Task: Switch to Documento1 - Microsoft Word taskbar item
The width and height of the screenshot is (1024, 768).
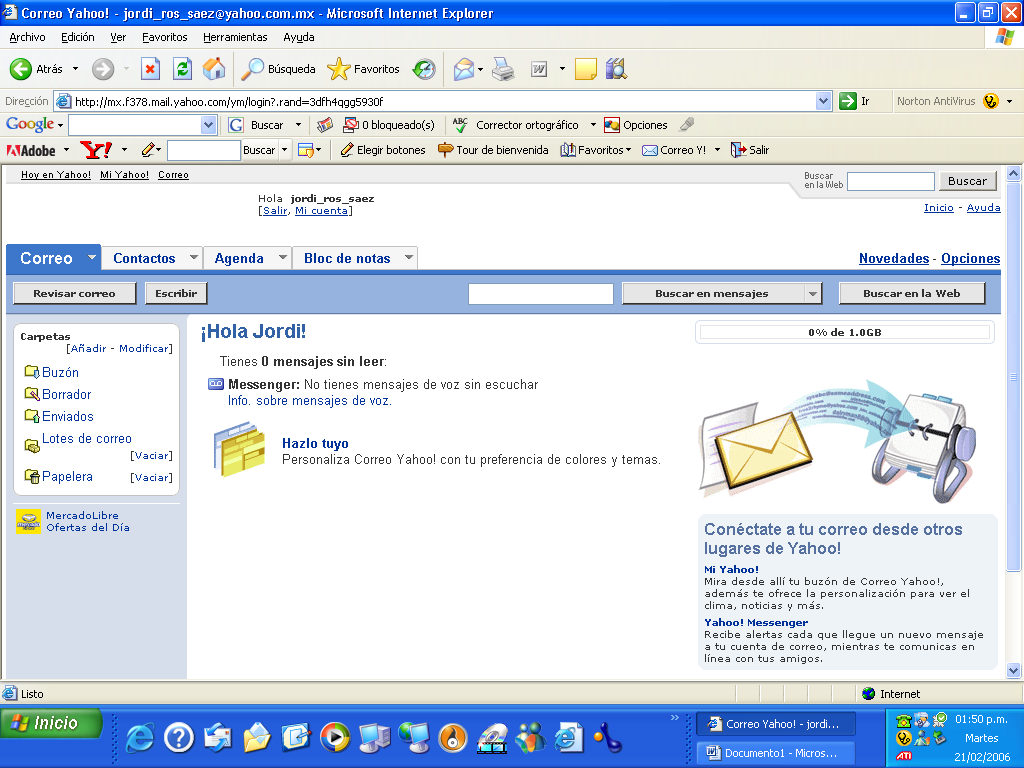Action: point(776,753)
